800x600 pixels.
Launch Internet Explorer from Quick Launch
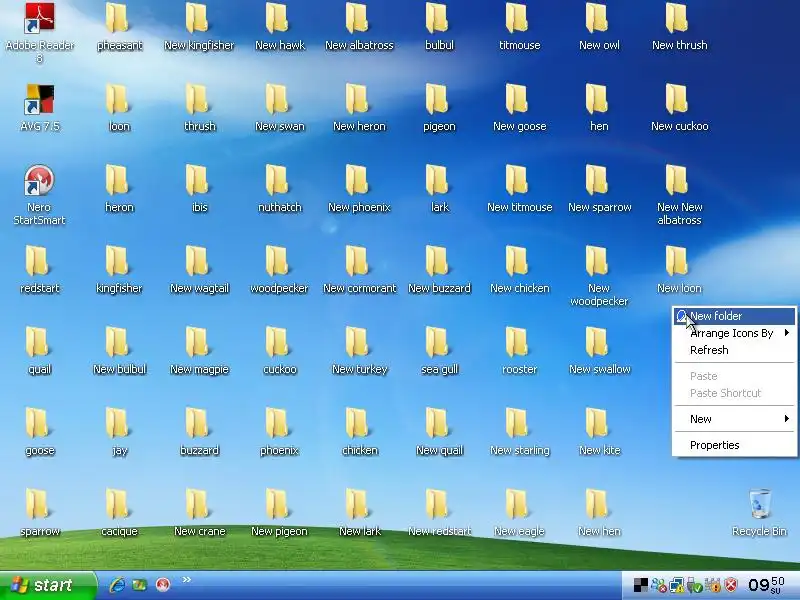[117, 585]
